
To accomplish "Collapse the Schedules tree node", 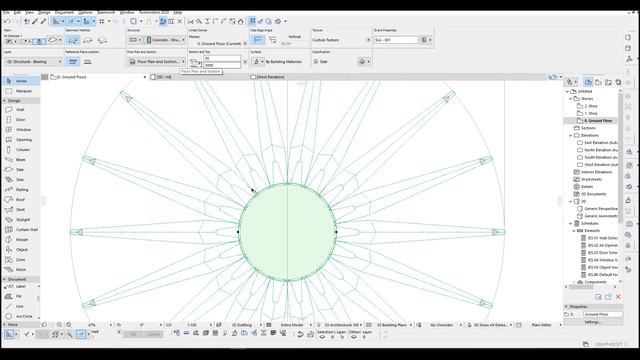I will [x=571, y=223].
